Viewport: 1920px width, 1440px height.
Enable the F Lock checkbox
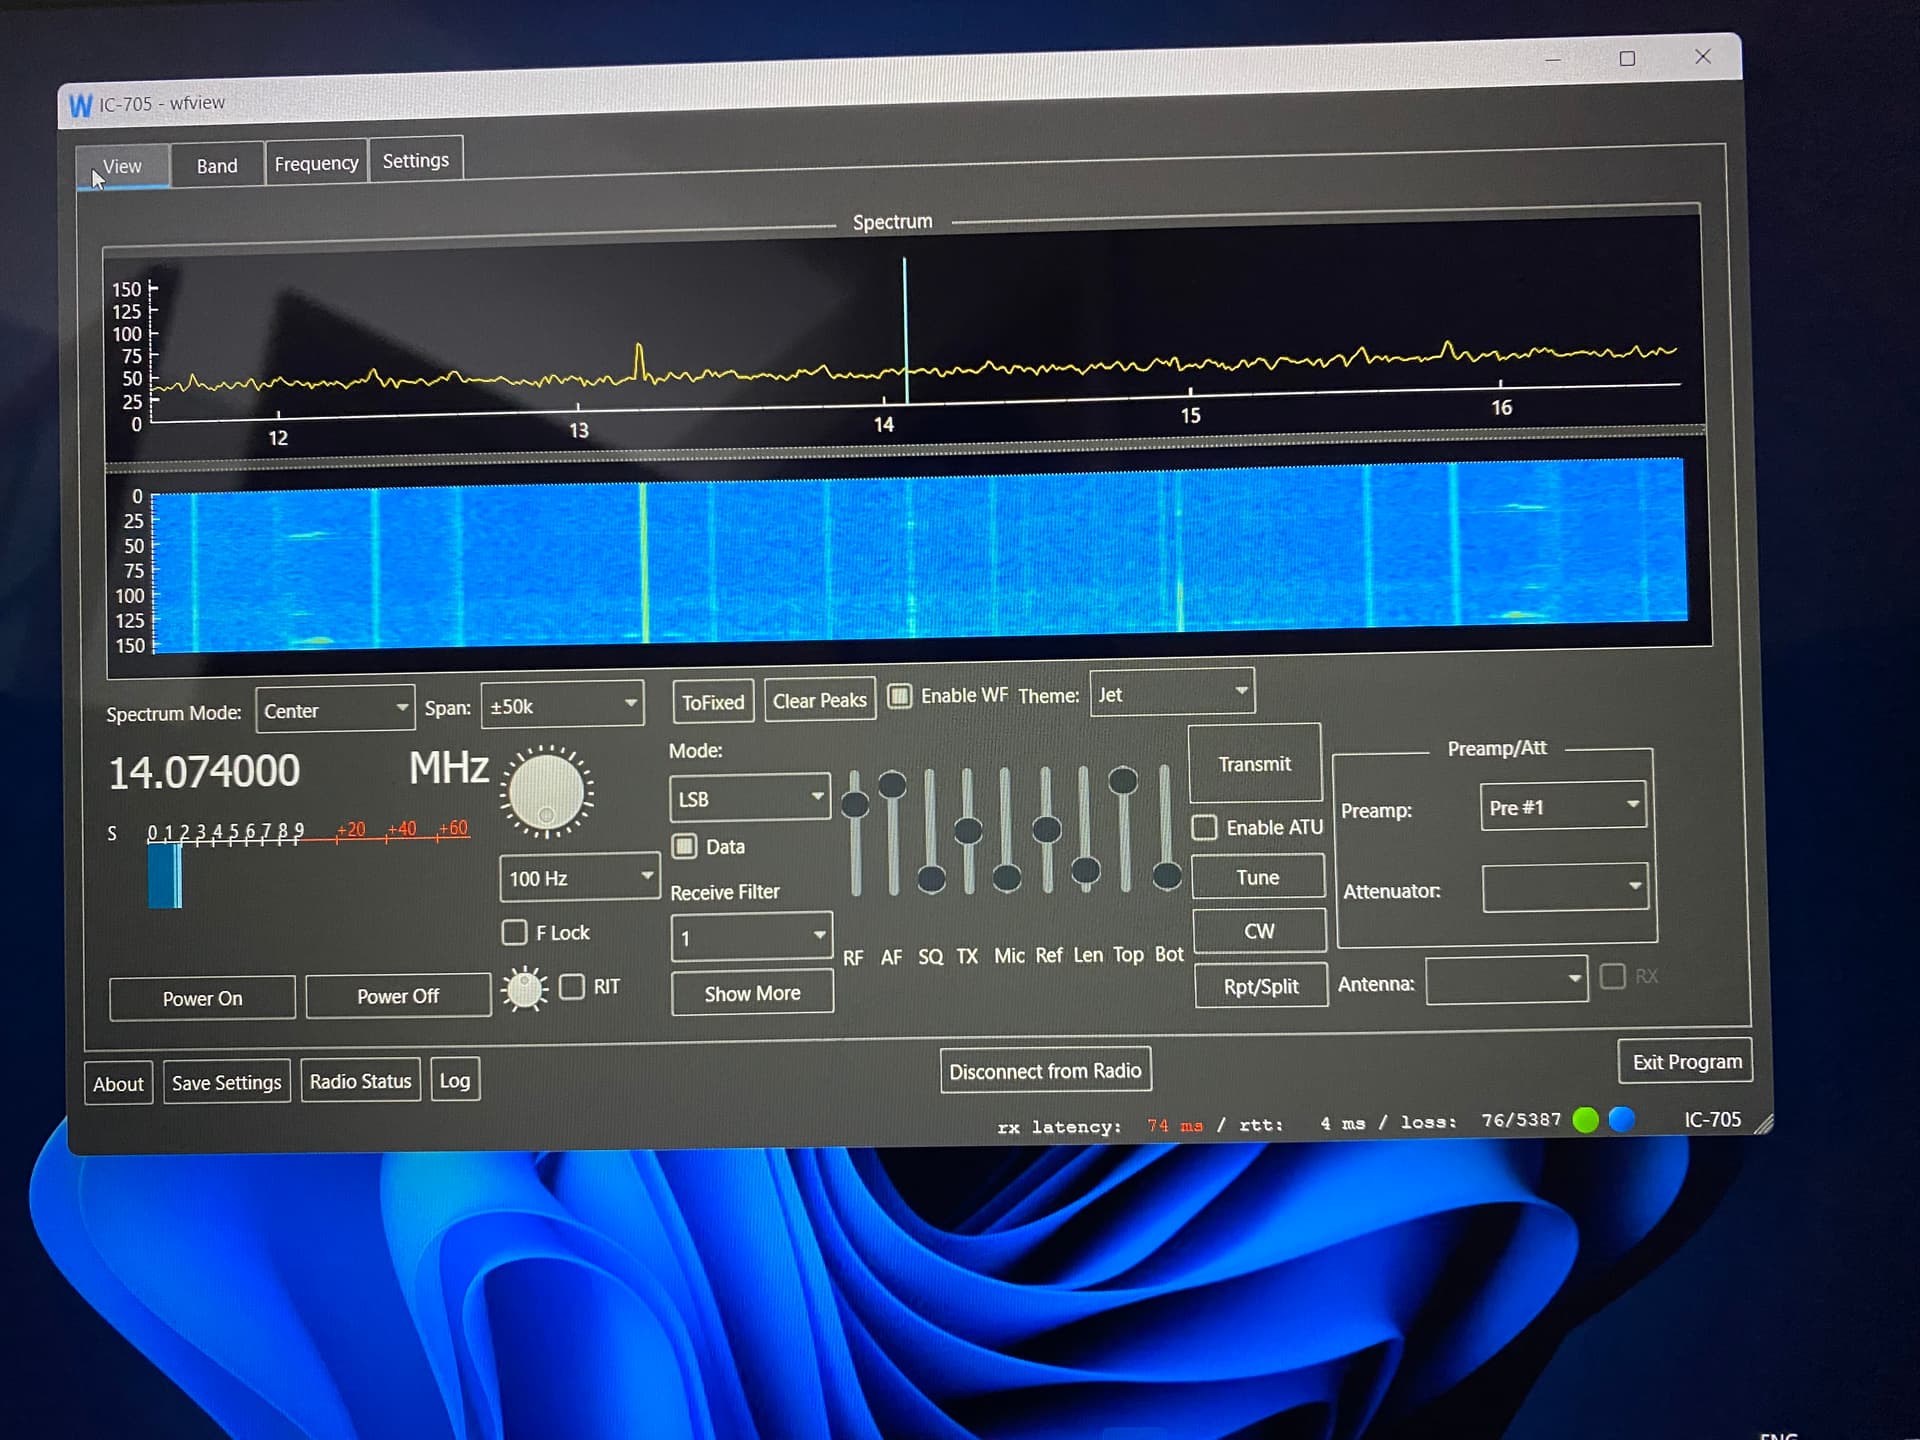coord(514,932)
